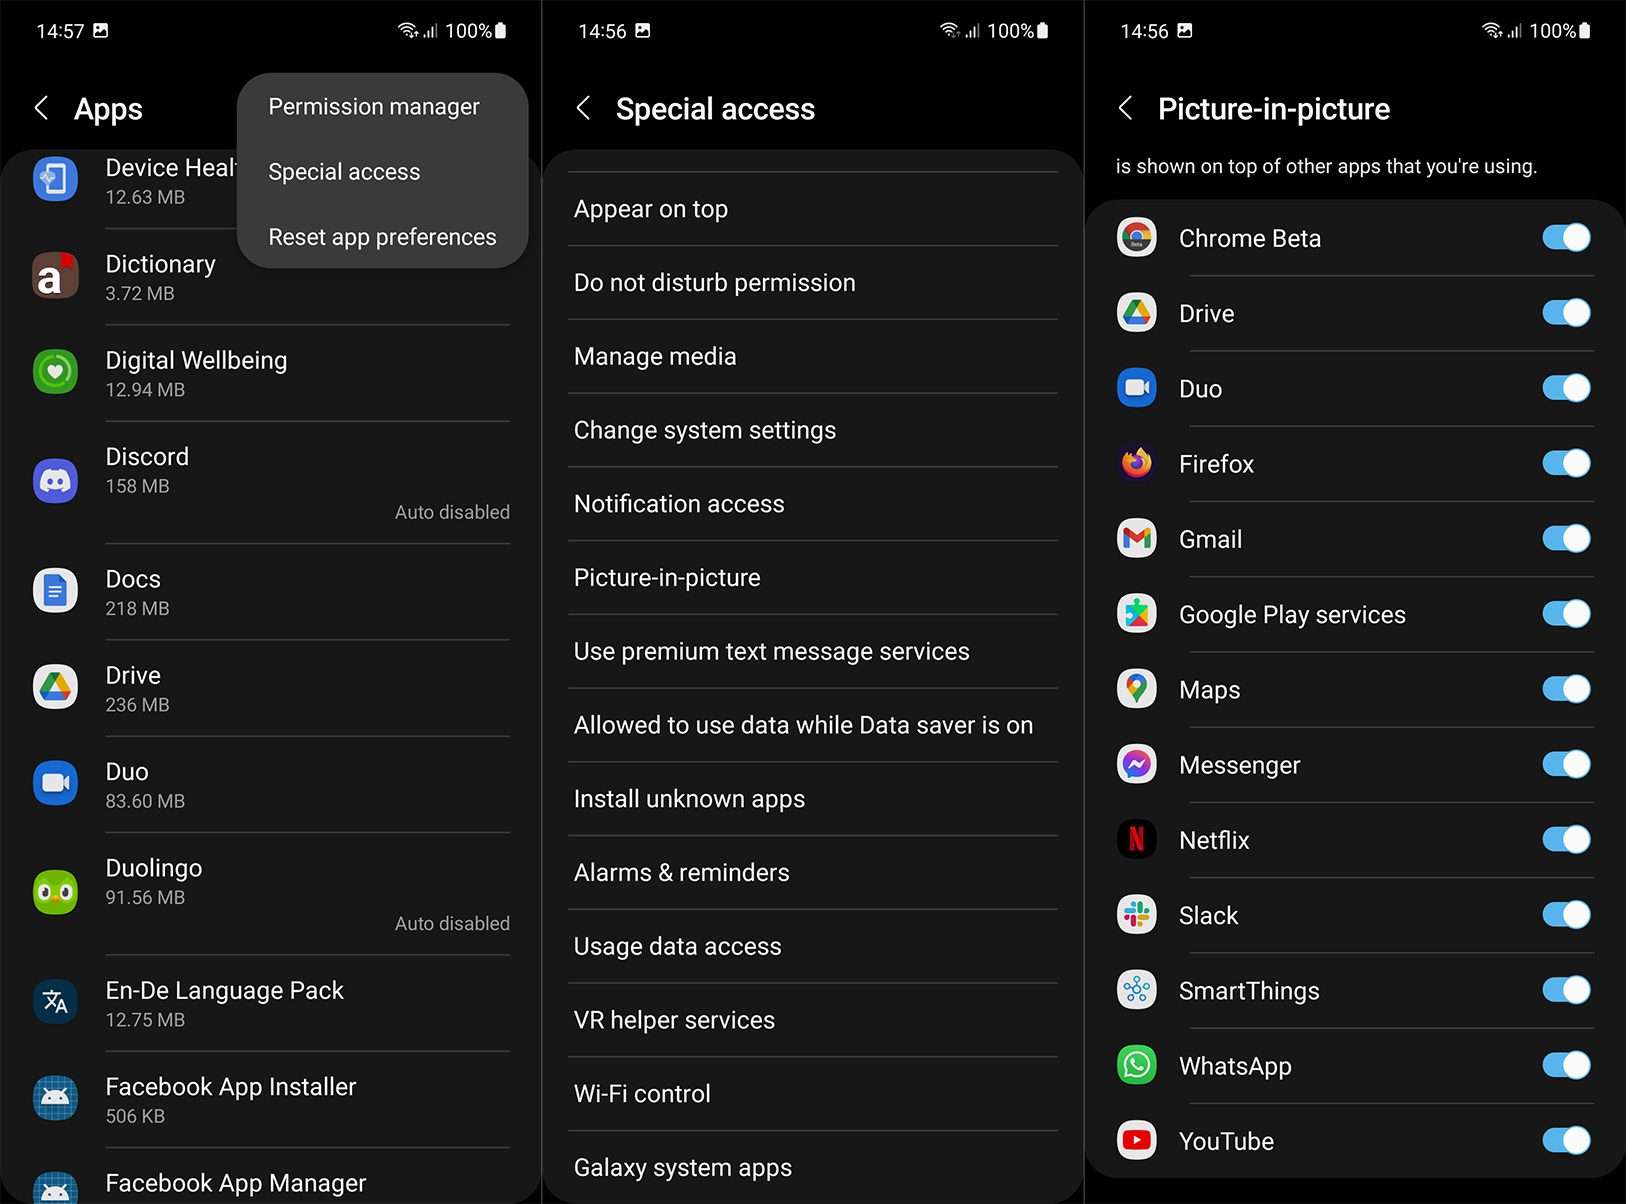Open Wi-Fi control
The image size is (1626, 1204).
pos(813,1094)
